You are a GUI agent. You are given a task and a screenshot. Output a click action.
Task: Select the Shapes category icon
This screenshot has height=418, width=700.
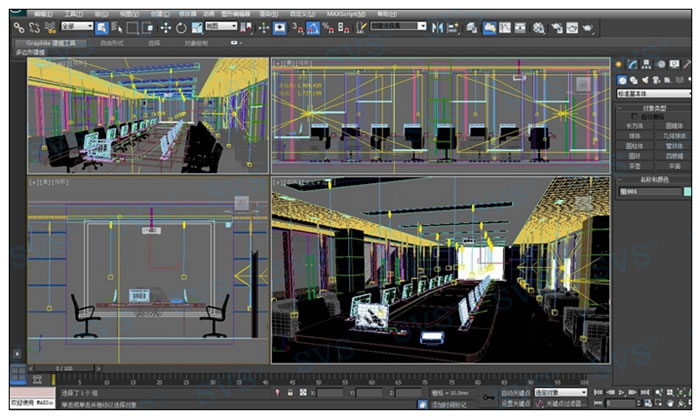tap(633, 80)
